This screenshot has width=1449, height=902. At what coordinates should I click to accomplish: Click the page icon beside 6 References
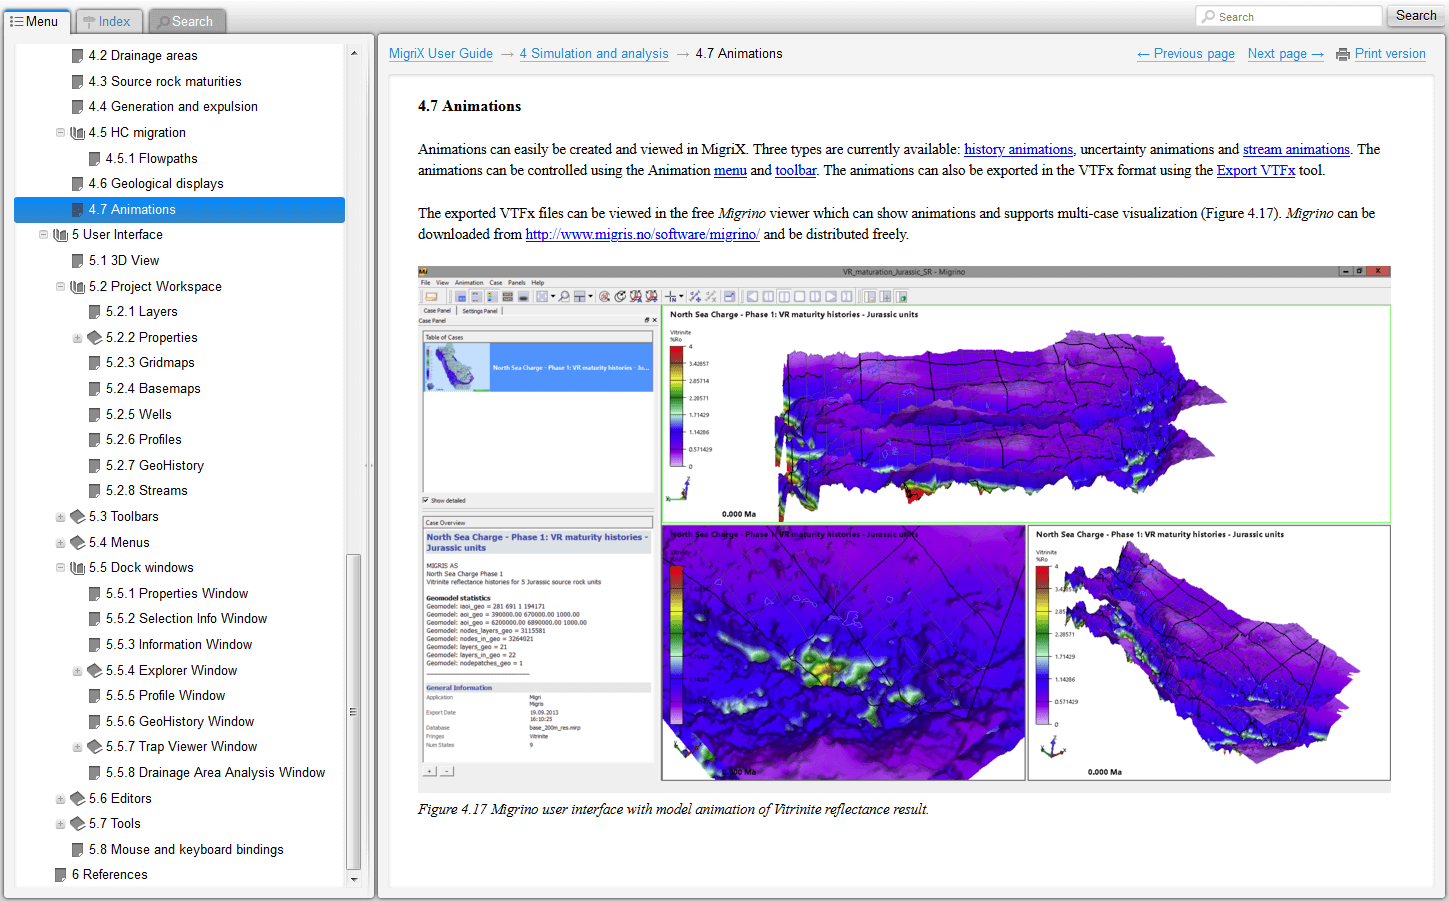click(61, 875)
